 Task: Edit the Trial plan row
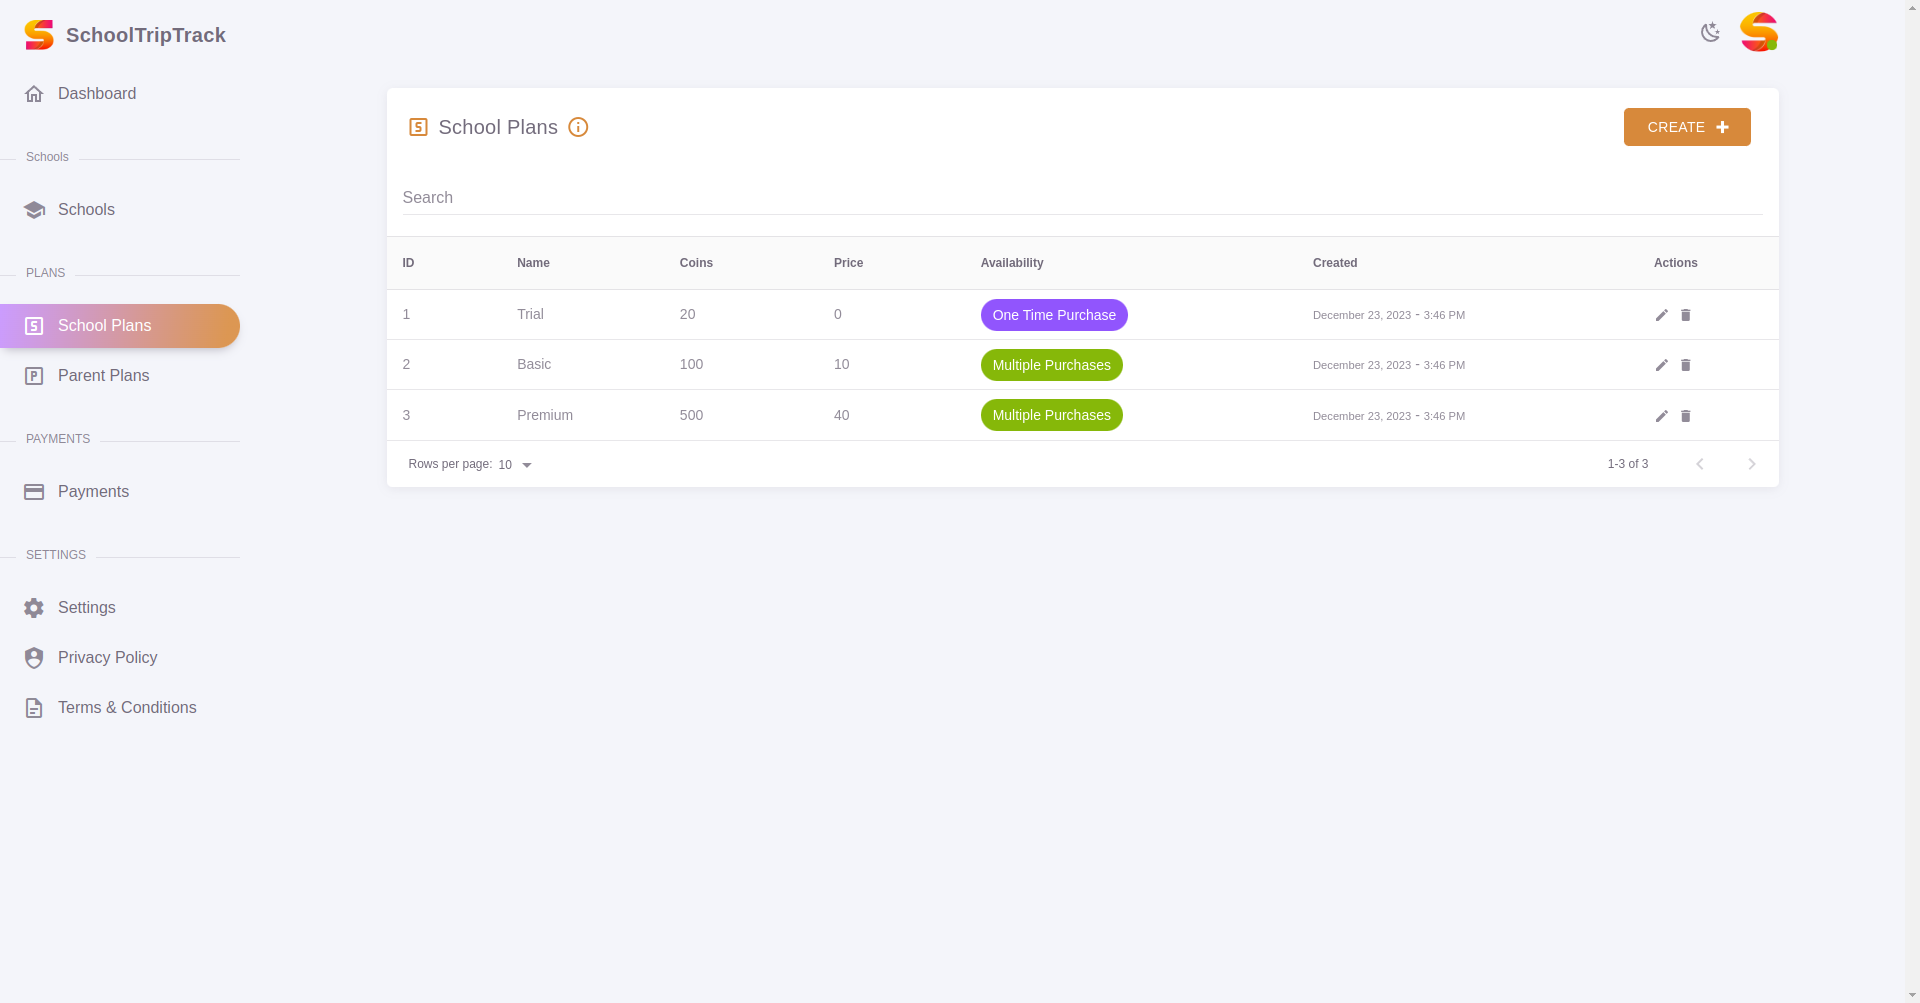(x=1661, y=315)
